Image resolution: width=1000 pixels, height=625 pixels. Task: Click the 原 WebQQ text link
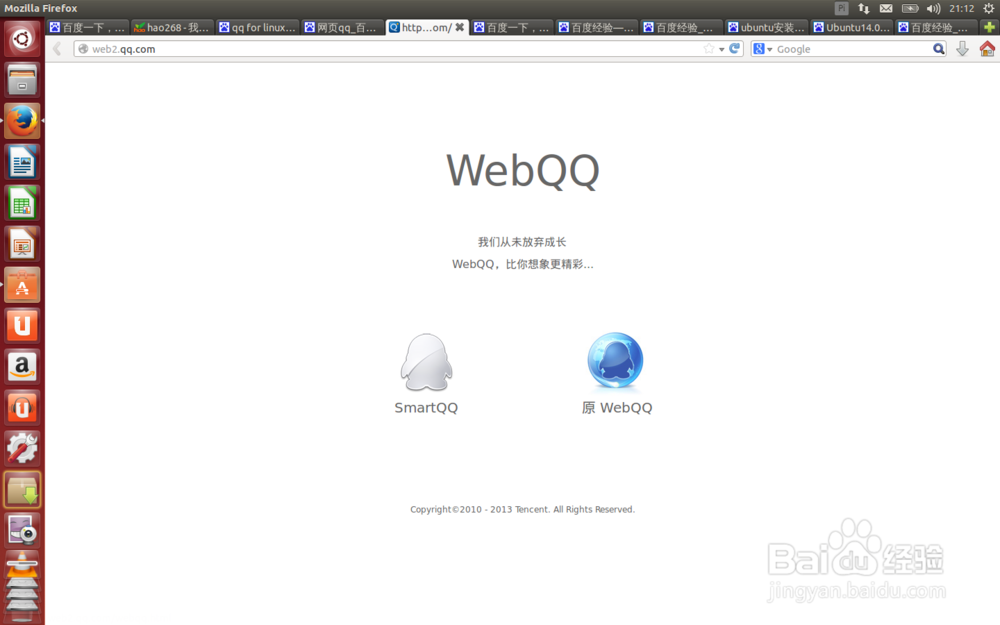click(617, 408)
